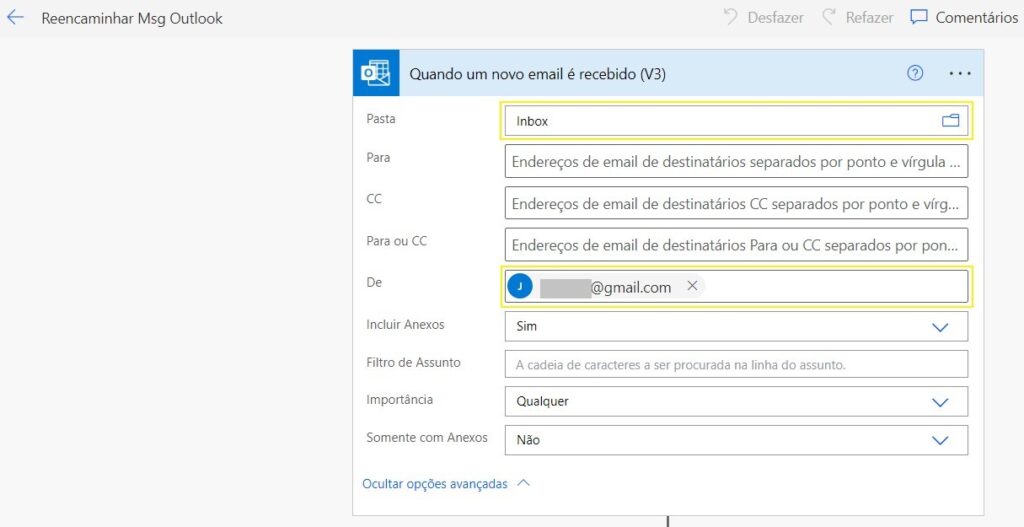Click the Outlook connector icon
Screen dimensions: 1024x527
pos(376,73)
